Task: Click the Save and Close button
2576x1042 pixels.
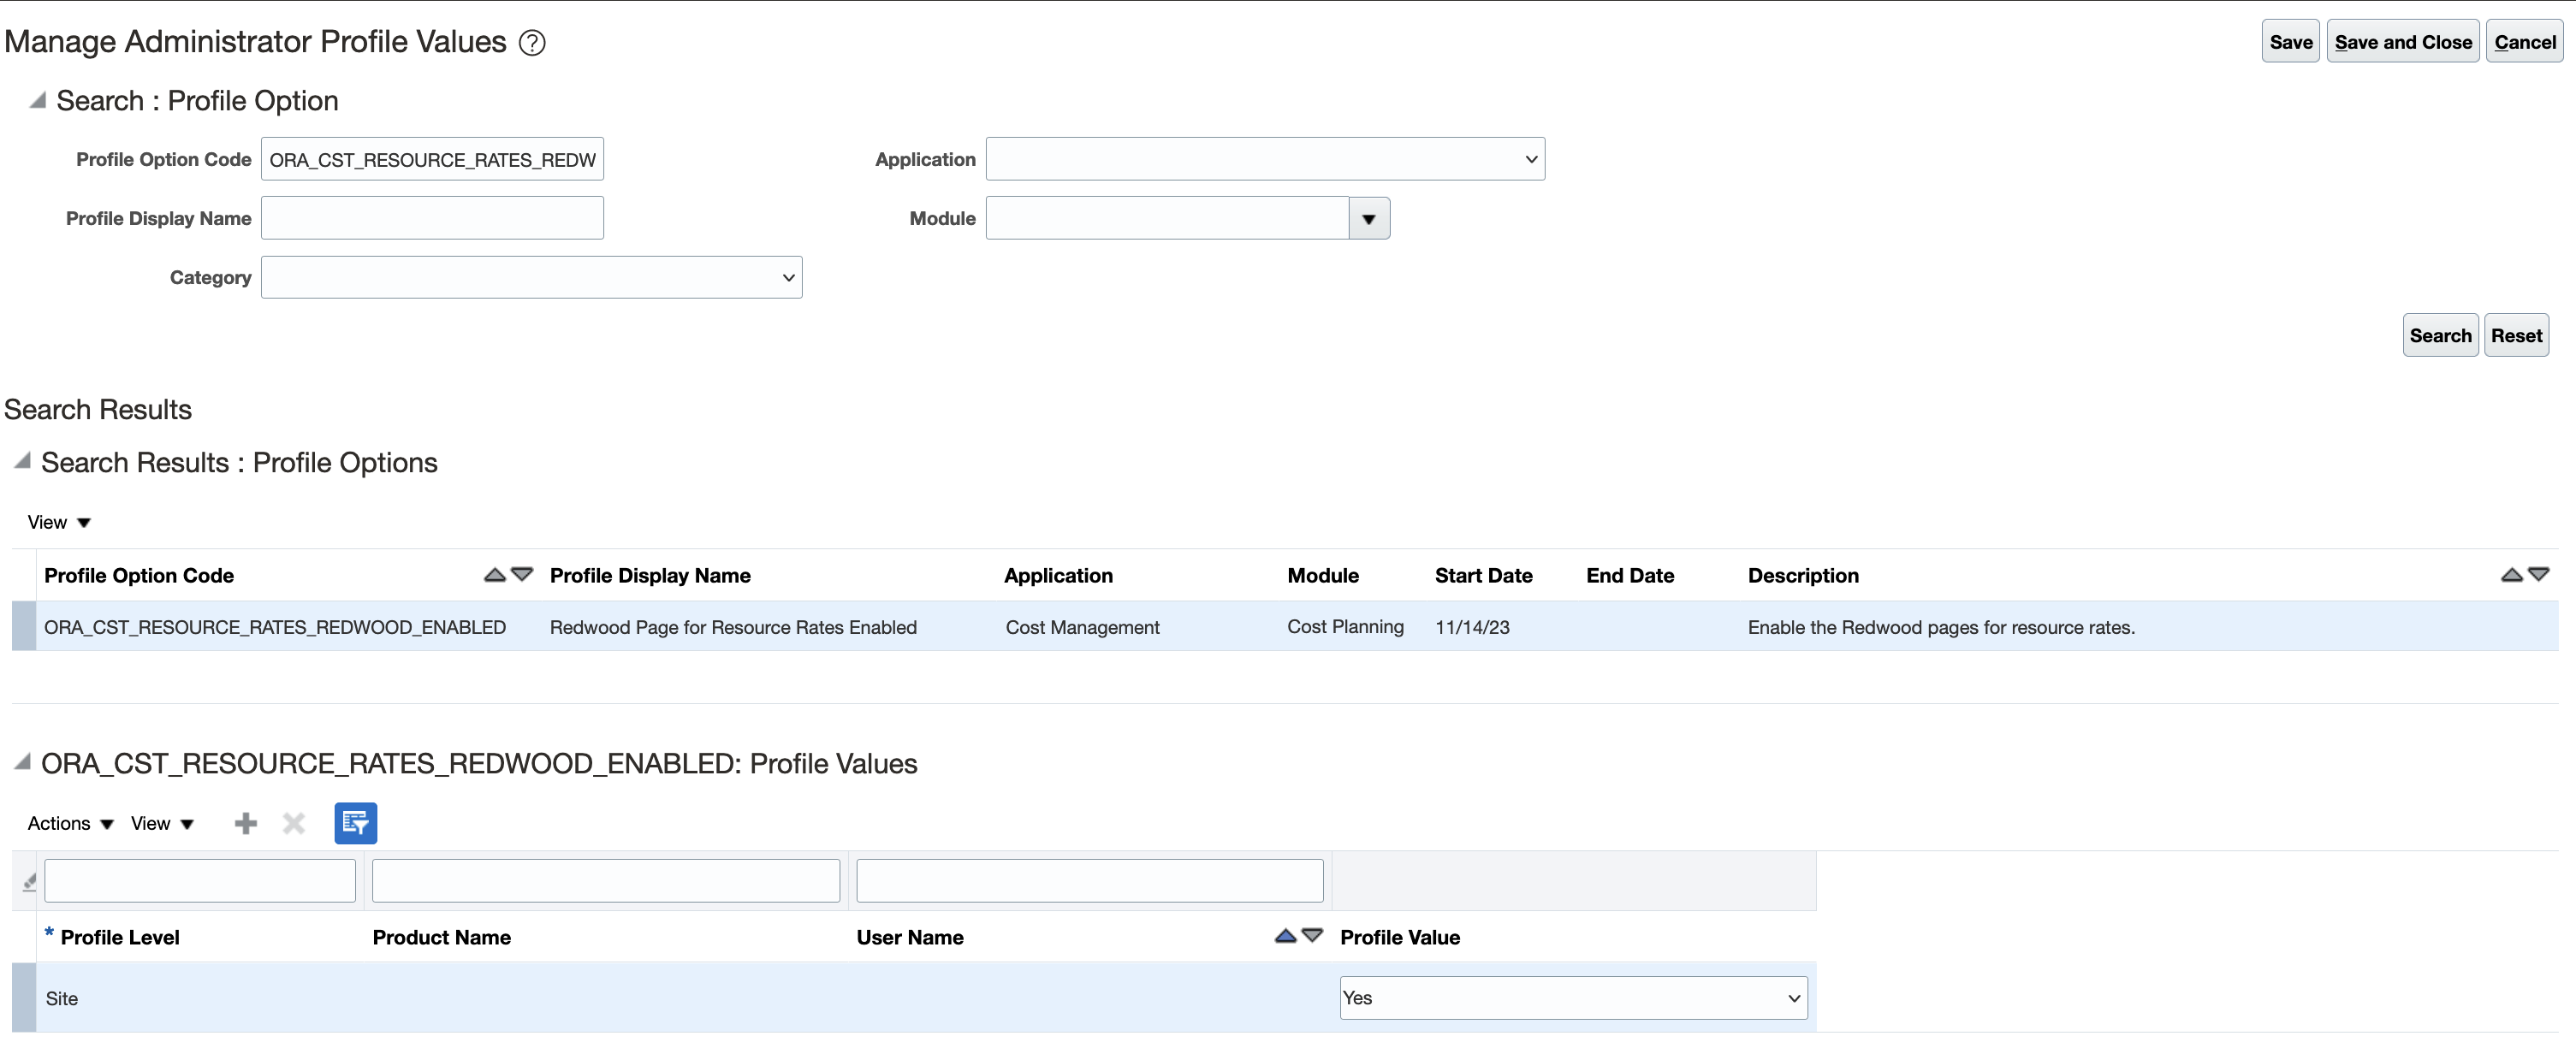Action: 2403,41
